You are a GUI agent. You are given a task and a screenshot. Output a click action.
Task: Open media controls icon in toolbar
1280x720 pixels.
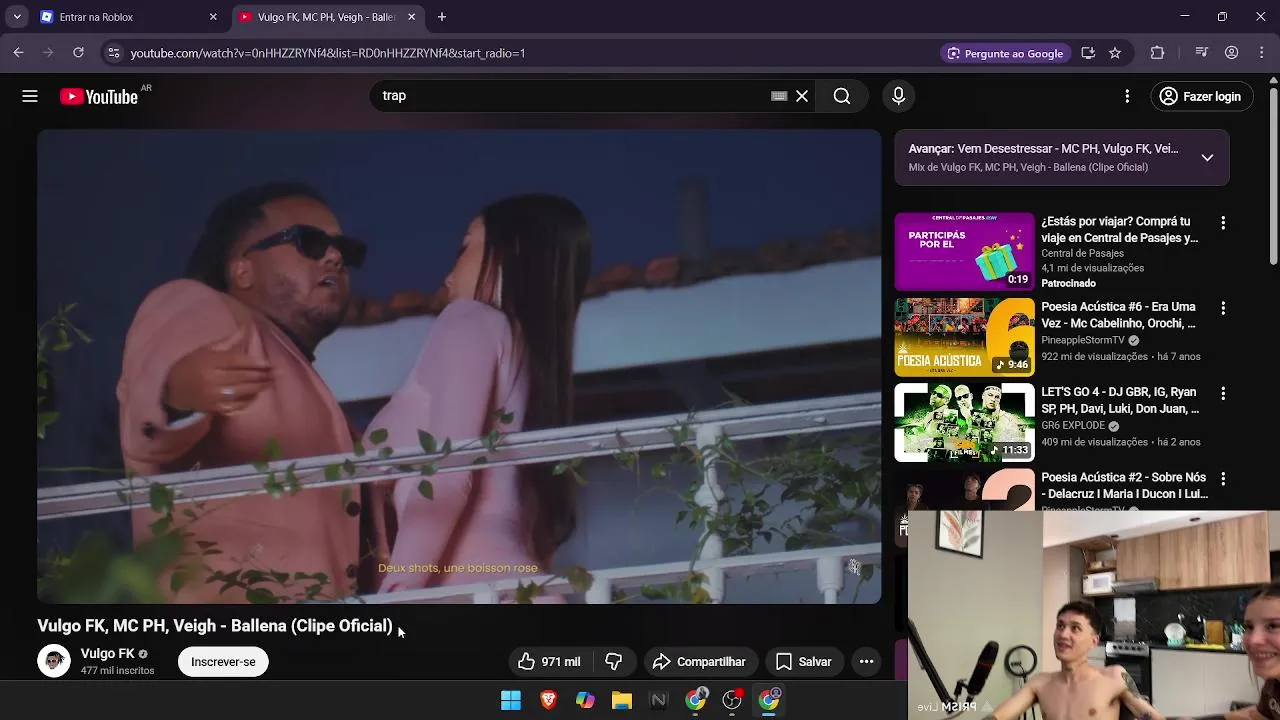point(1202,53)
